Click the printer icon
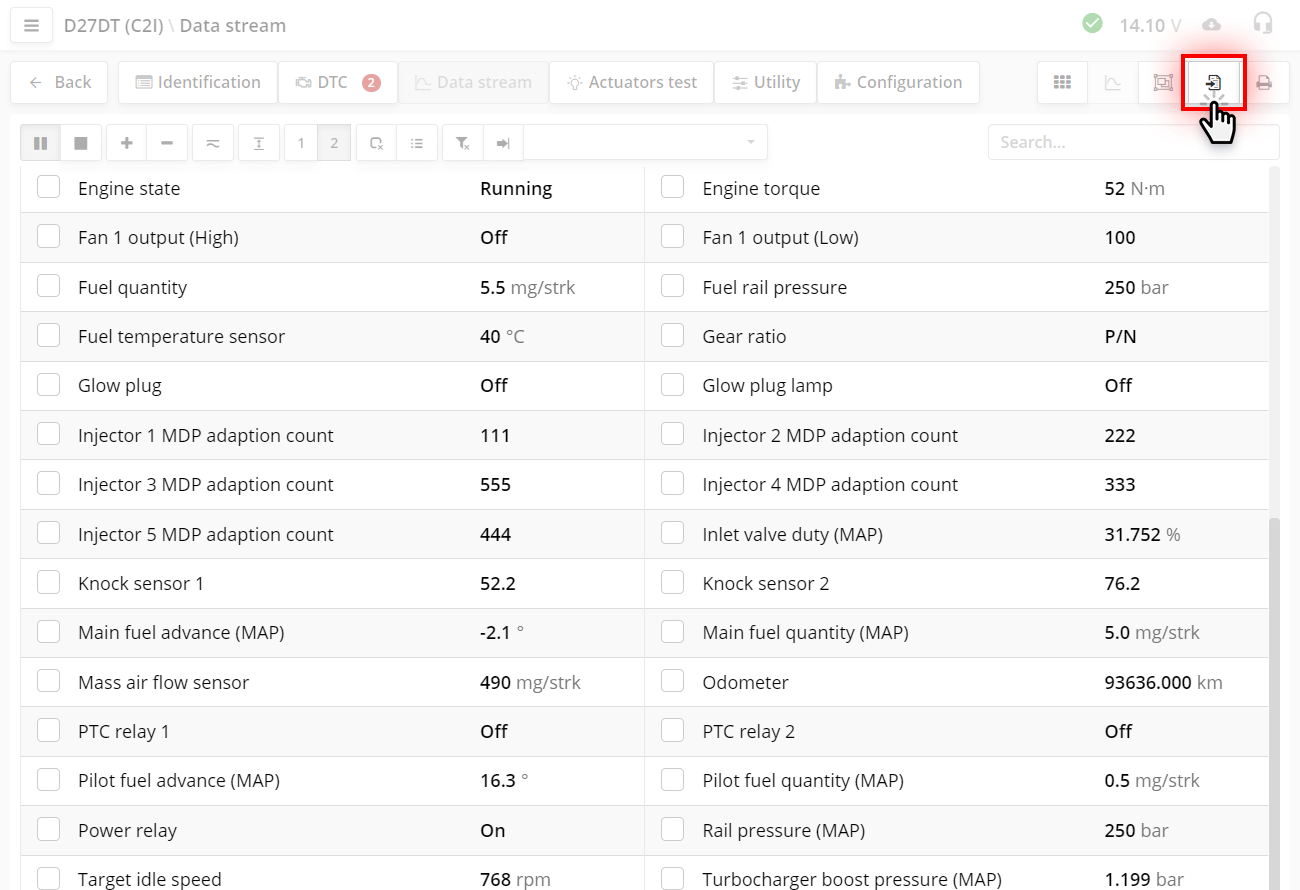1300x890 pixels. 1264,83
